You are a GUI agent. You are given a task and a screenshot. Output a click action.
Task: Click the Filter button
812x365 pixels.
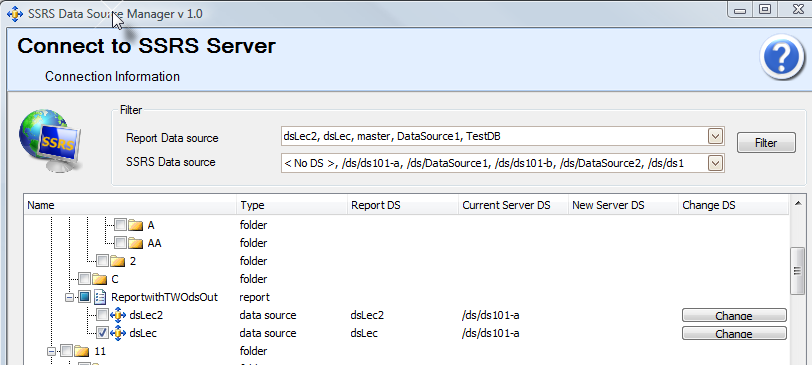point(766,143)
